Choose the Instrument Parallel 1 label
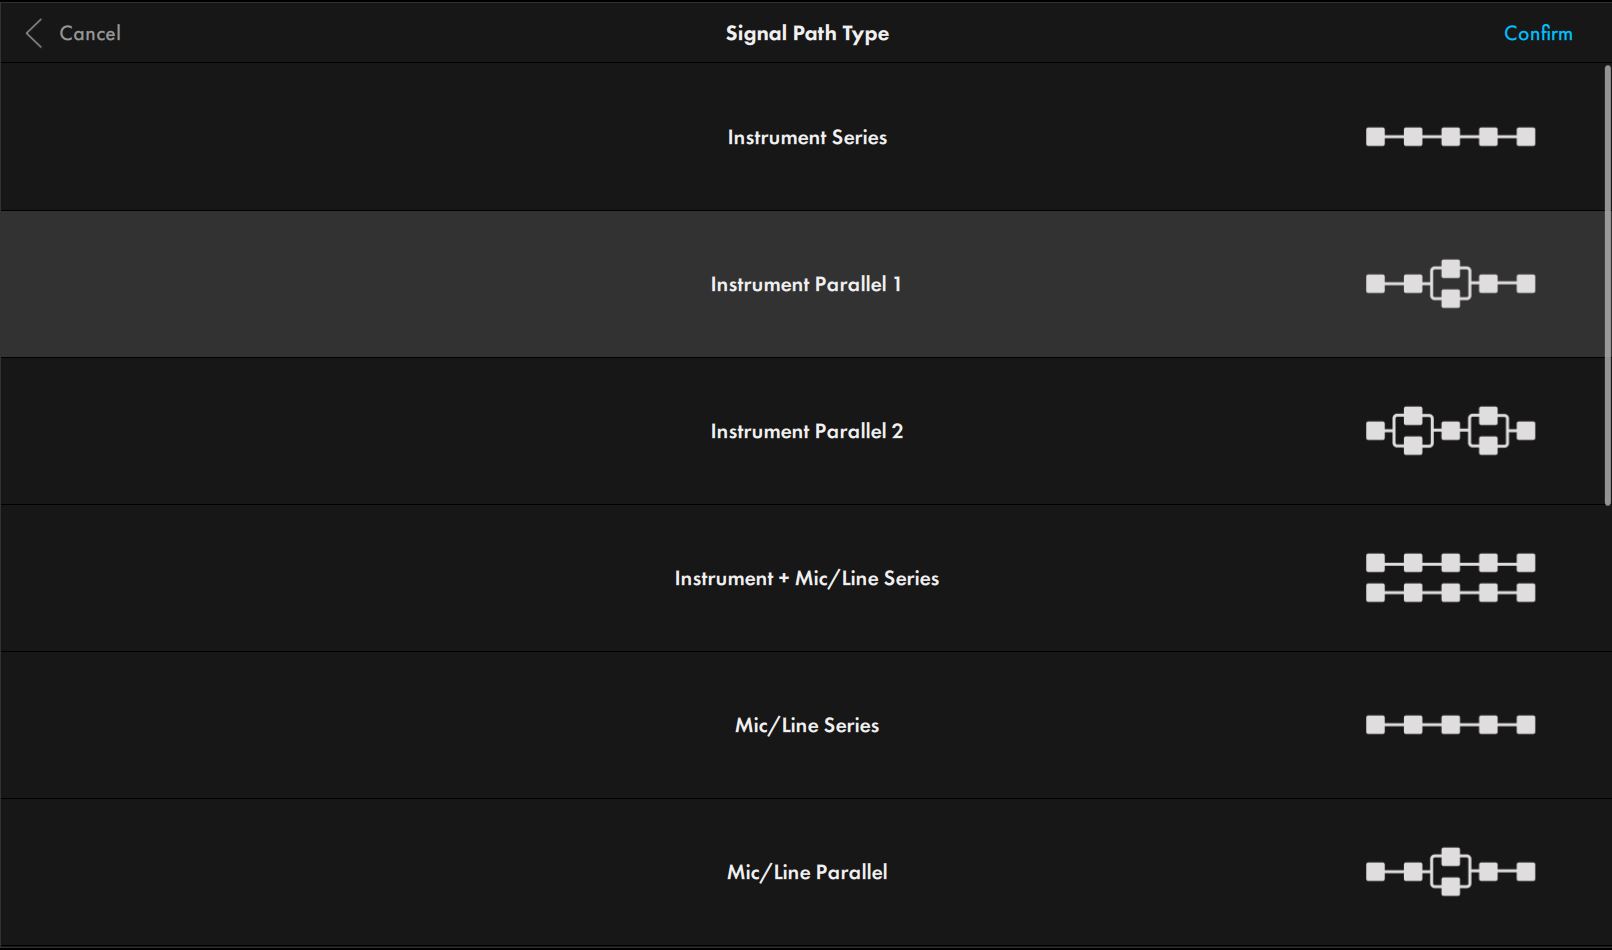 point(806,284)
